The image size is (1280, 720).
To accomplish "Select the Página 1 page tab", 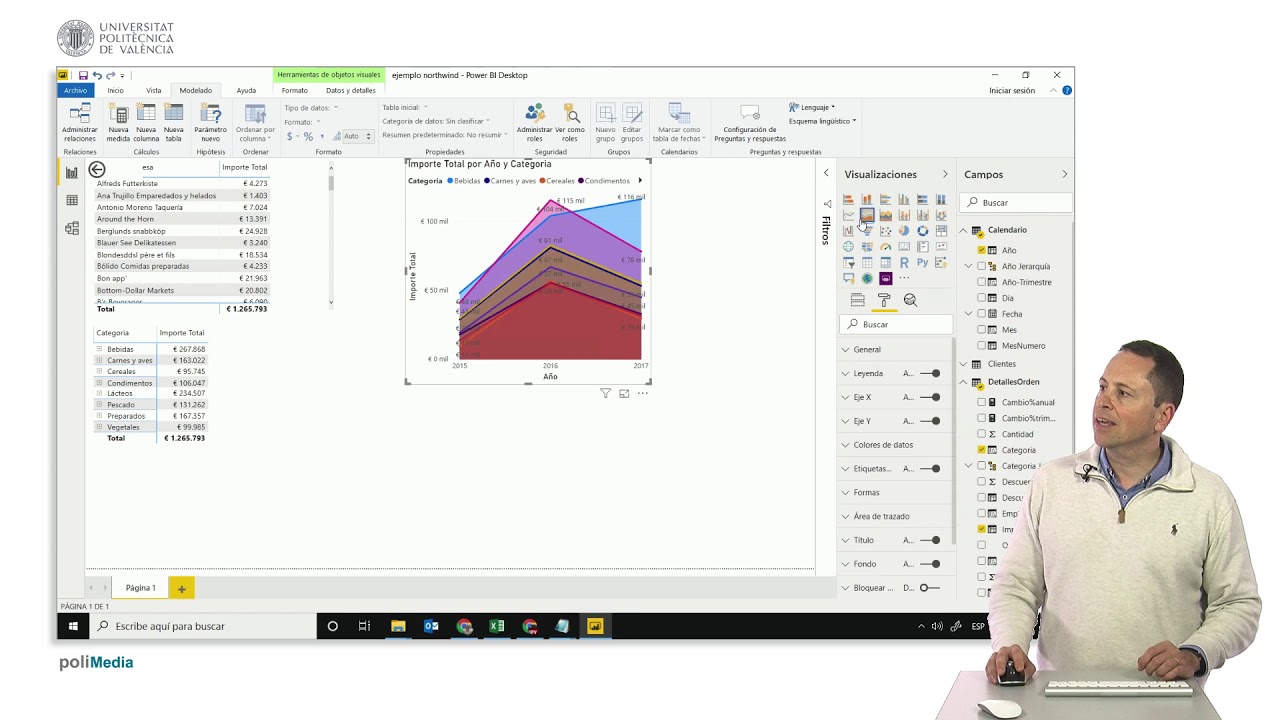I will (141, 588).
